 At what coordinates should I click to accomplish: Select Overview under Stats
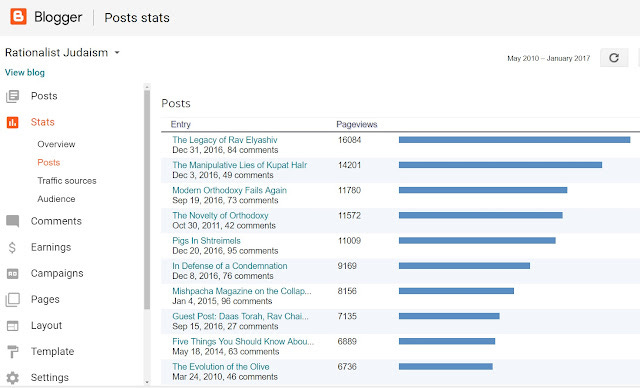[x=56, y=144]
